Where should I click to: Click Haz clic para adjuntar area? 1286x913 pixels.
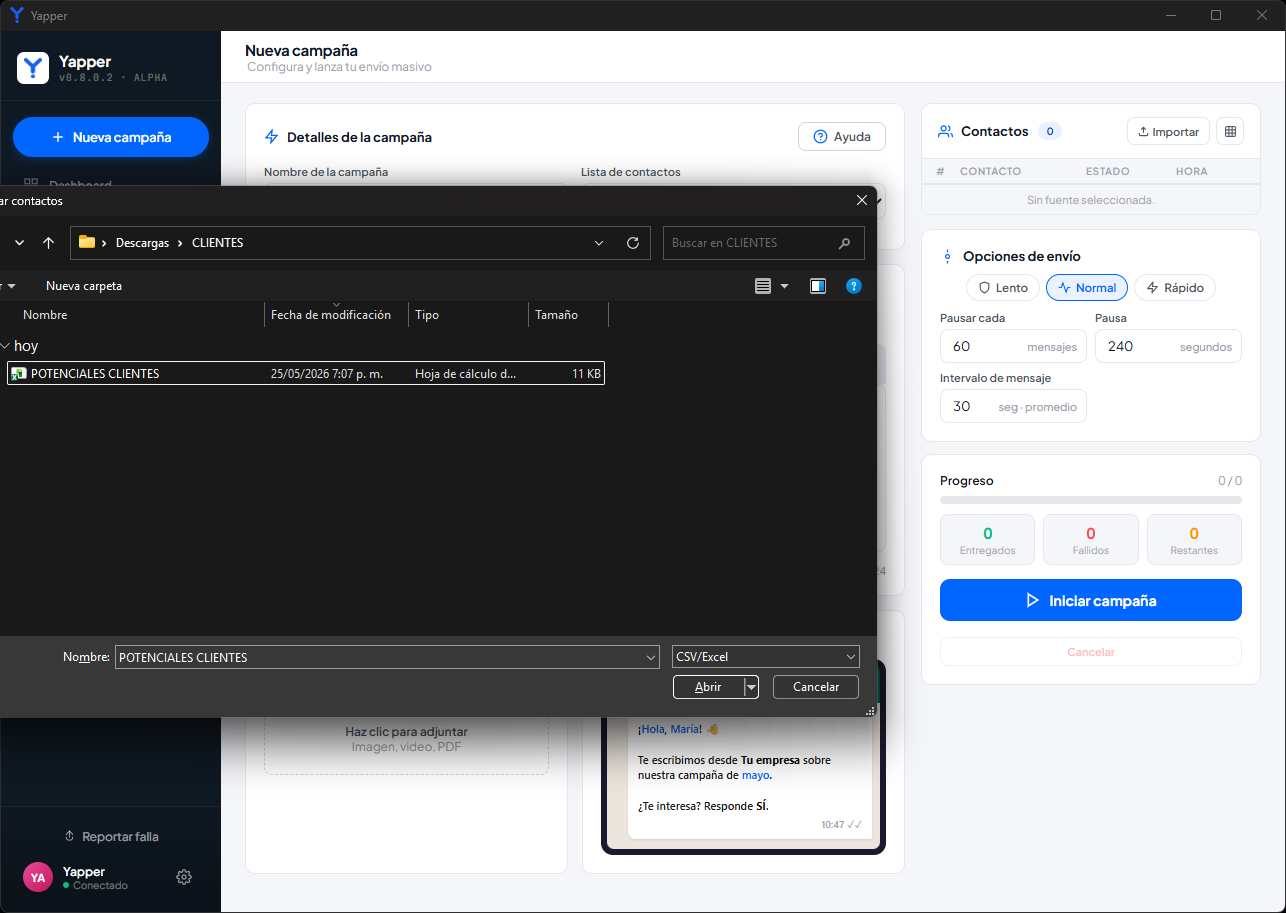[x=406, y=739]
